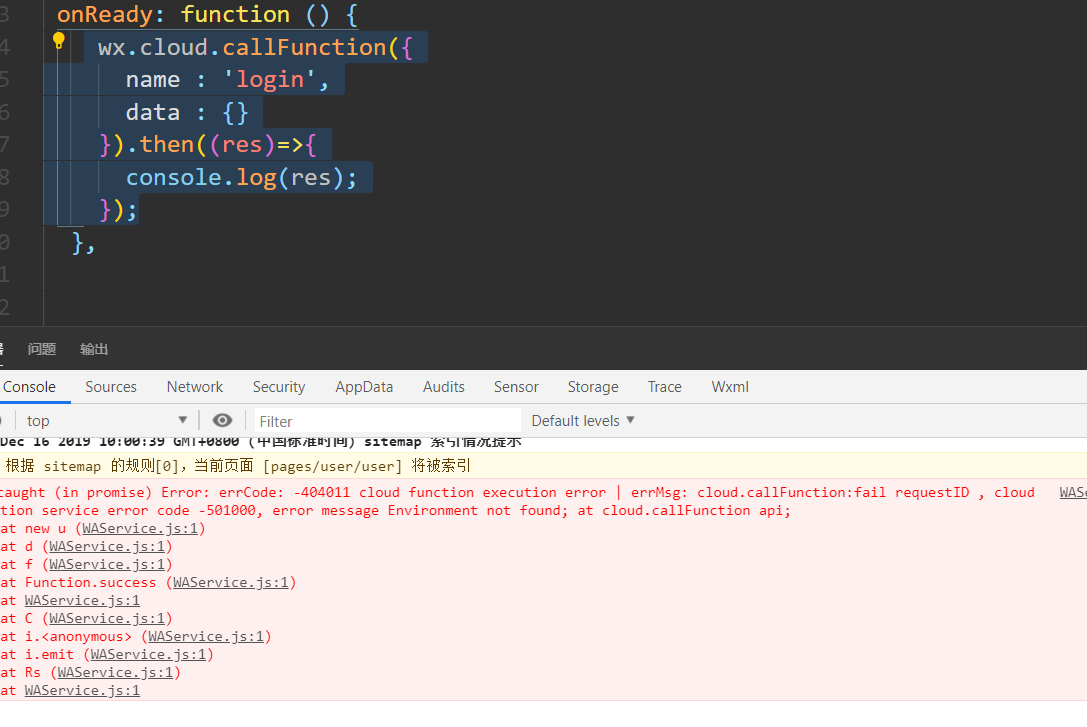Click the lightbulb quick-fix icon
The height and width of the screenshot is (727, 1087).
coord(59,41)
